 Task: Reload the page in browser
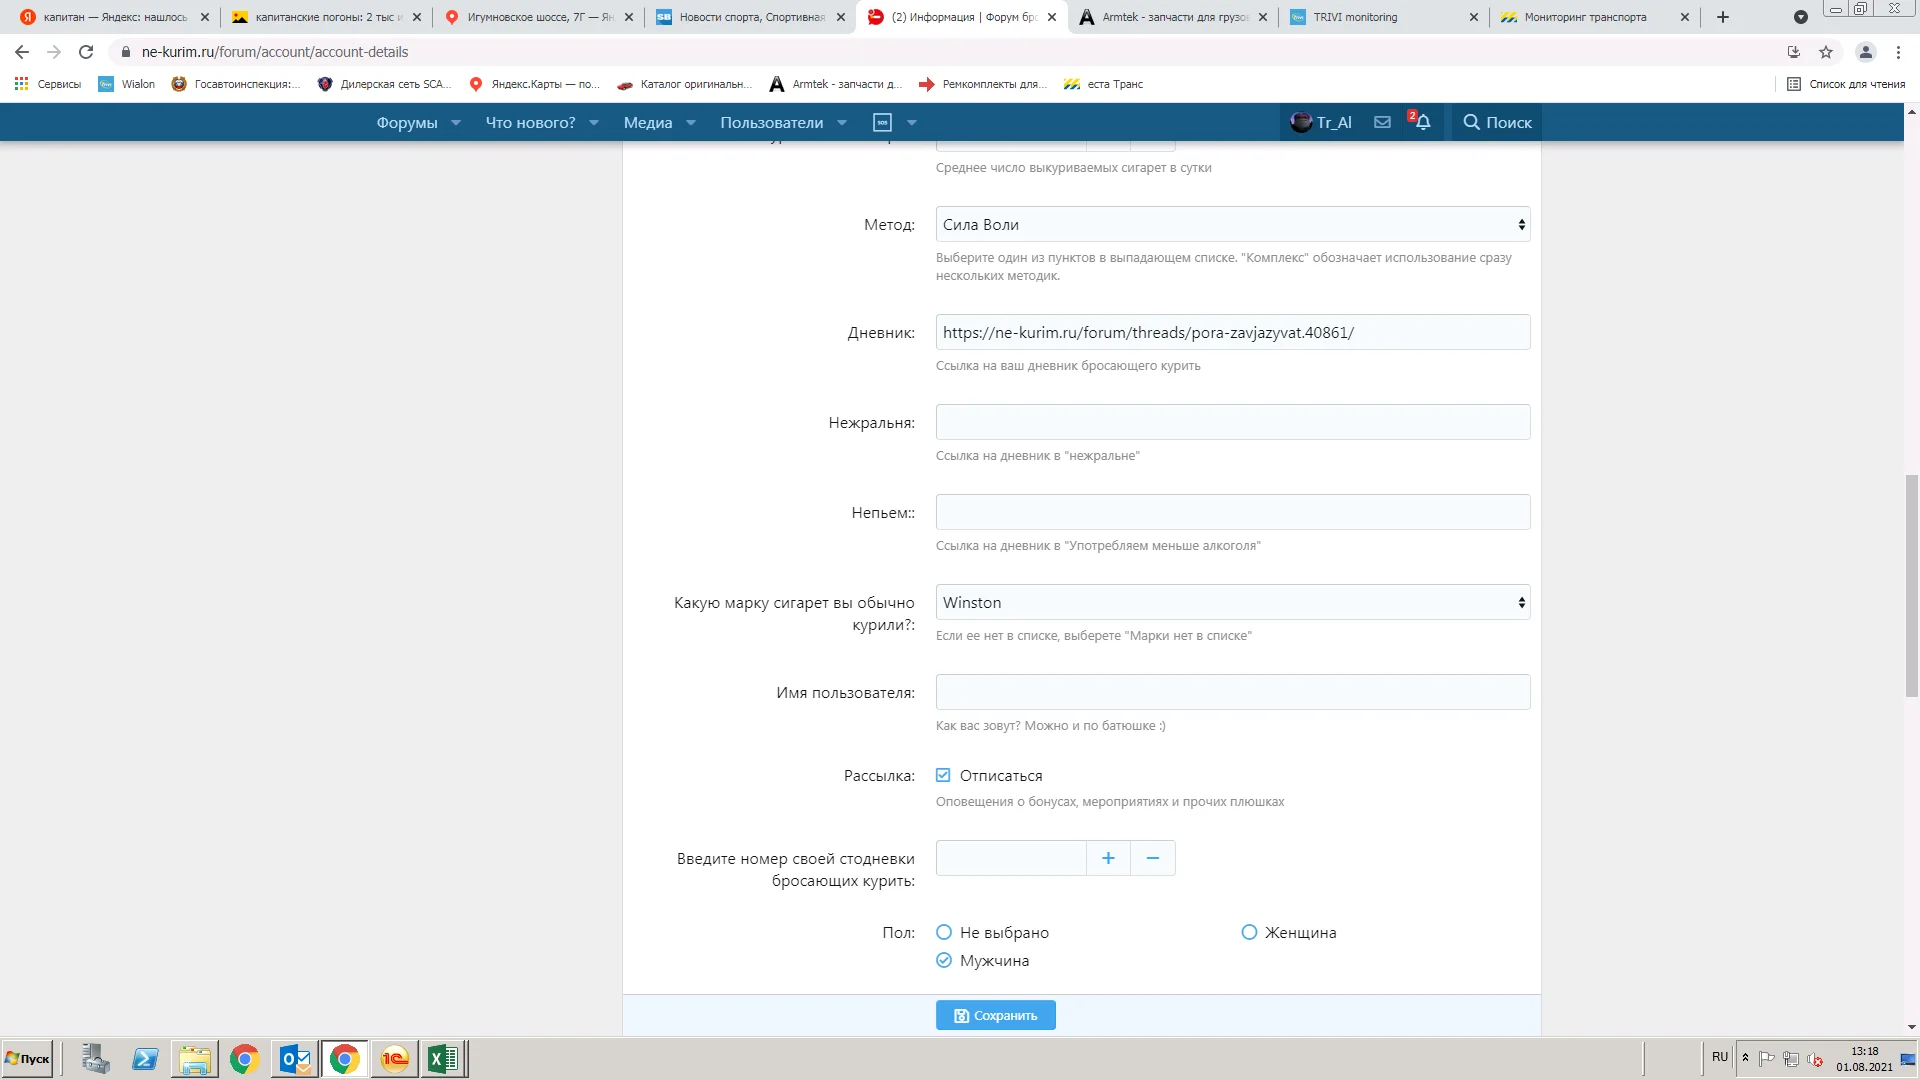pyautogui.click(x=86, y=52)
